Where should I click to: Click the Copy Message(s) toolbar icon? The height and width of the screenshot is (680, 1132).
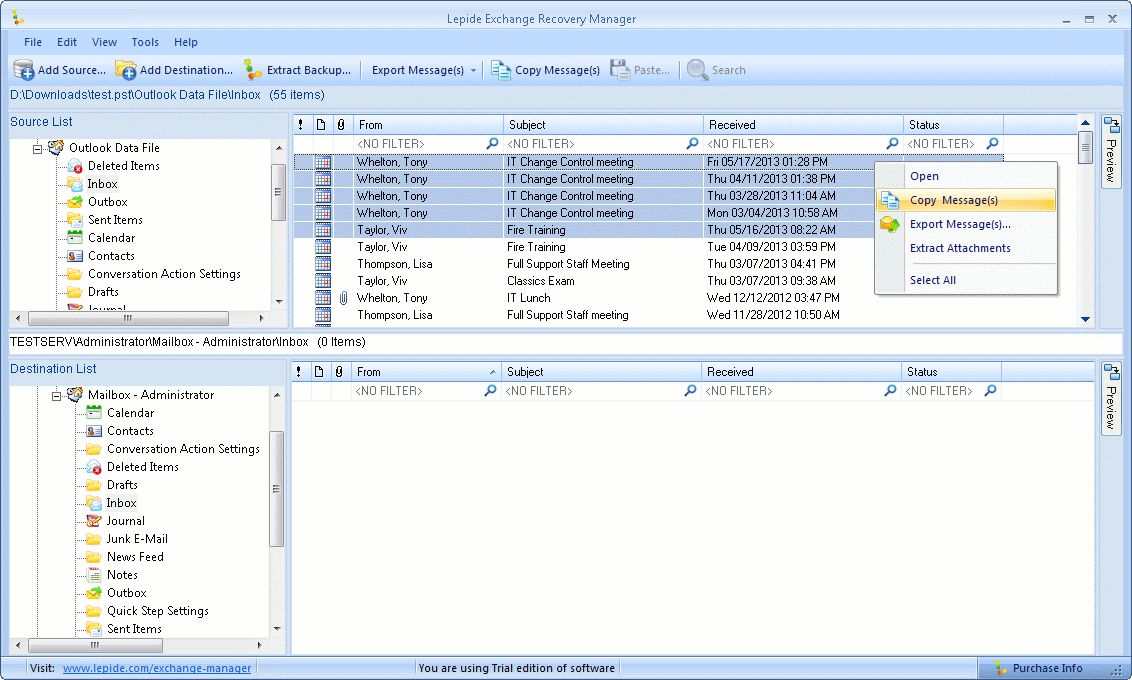(501, 70)
